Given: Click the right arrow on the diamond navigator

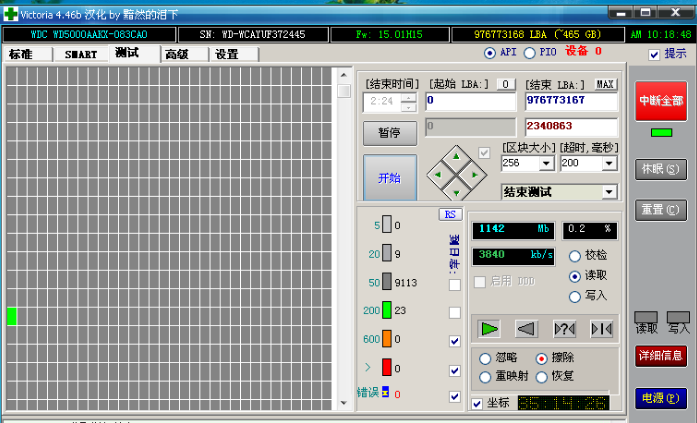Looking at the screenshot, I should click(x=477, y=174).
